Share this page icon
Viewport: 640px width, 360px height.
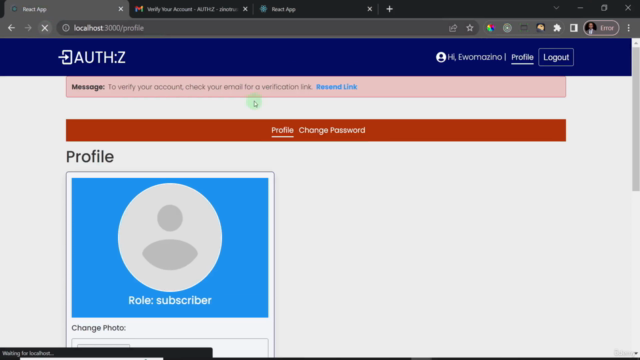453,28
